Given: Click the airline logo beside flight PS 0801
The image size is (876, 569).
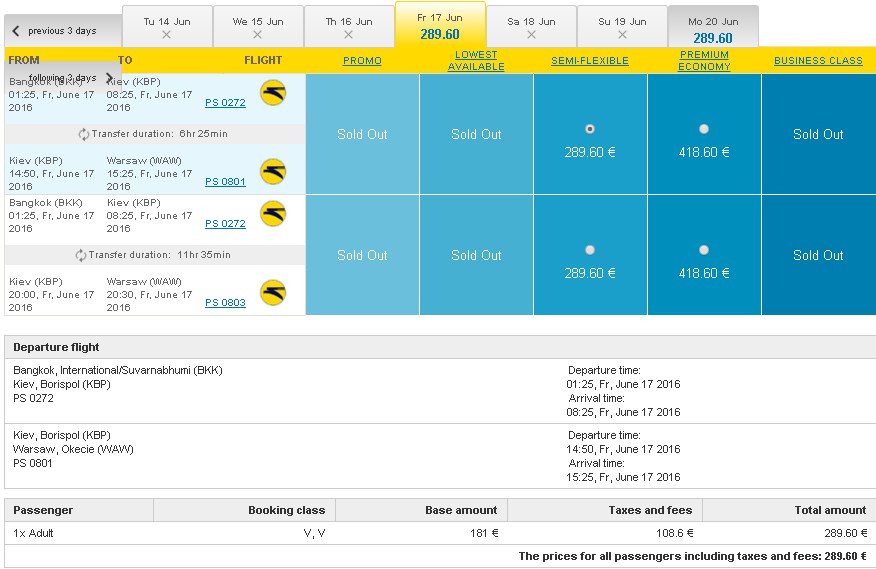Looking at the screenshot, I should click(x=273, y=171).
